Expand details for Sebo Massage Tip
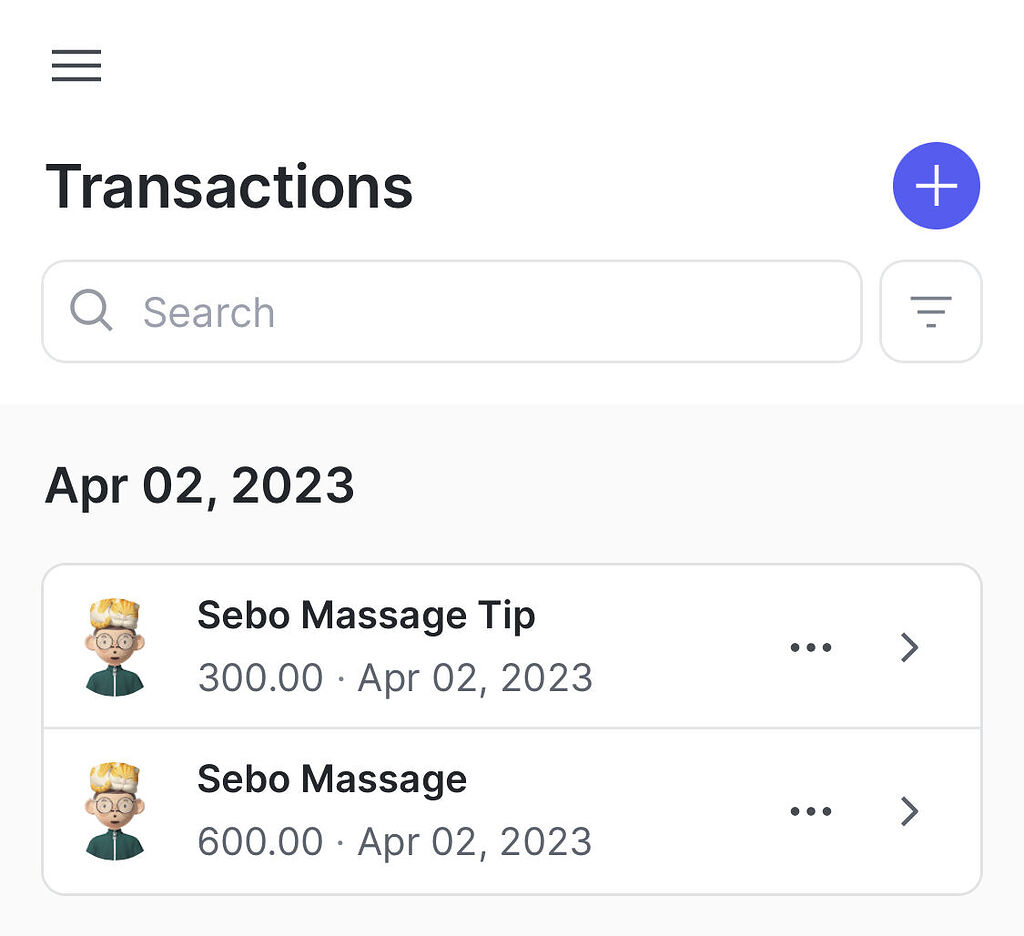Screen dimensions: 1024x936 click(x=909, y=648)
